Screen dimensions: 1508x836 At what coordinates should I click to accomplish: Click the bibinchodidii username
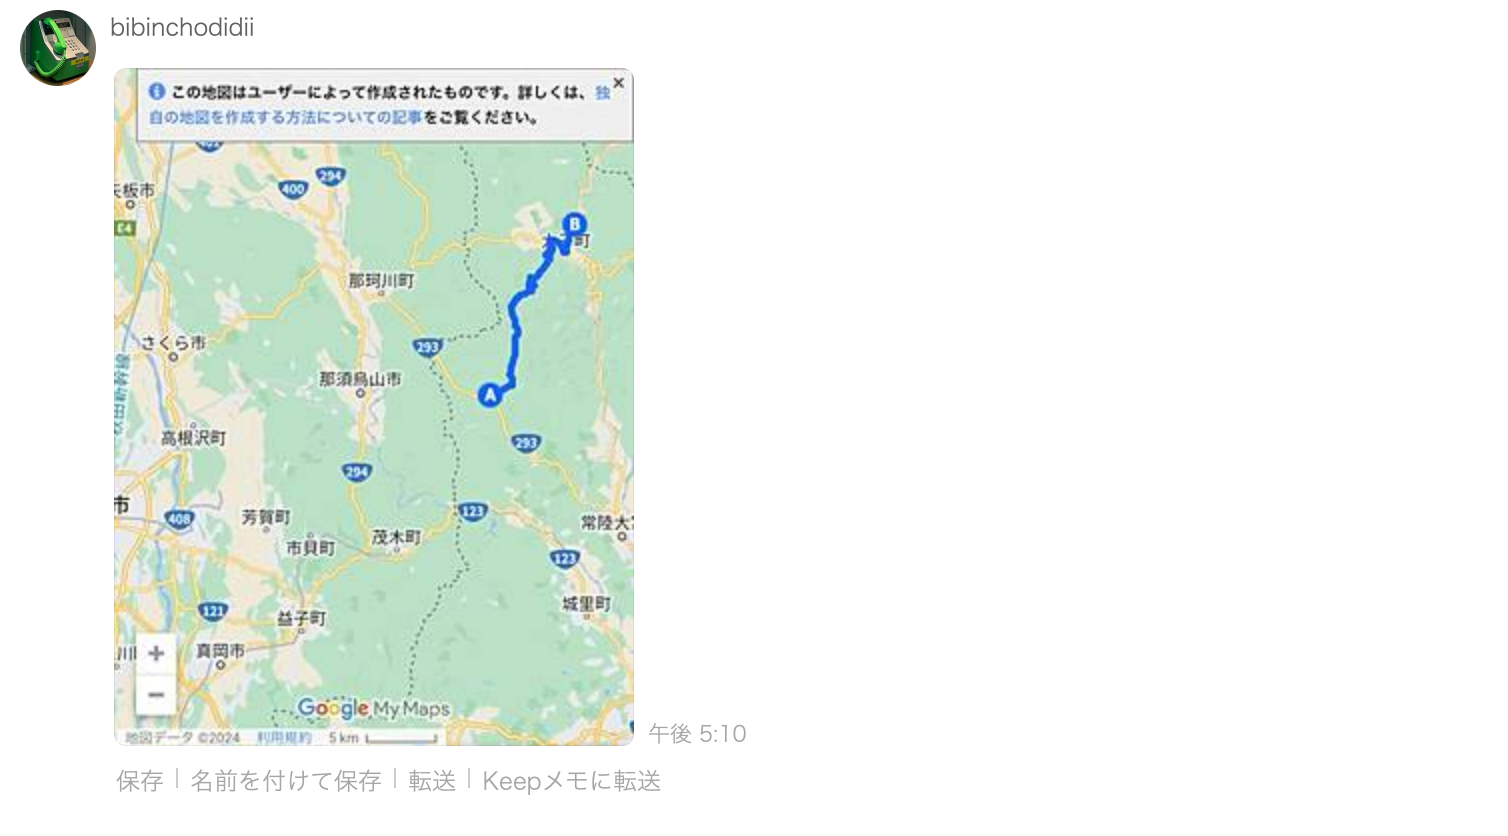click(182, 28)
